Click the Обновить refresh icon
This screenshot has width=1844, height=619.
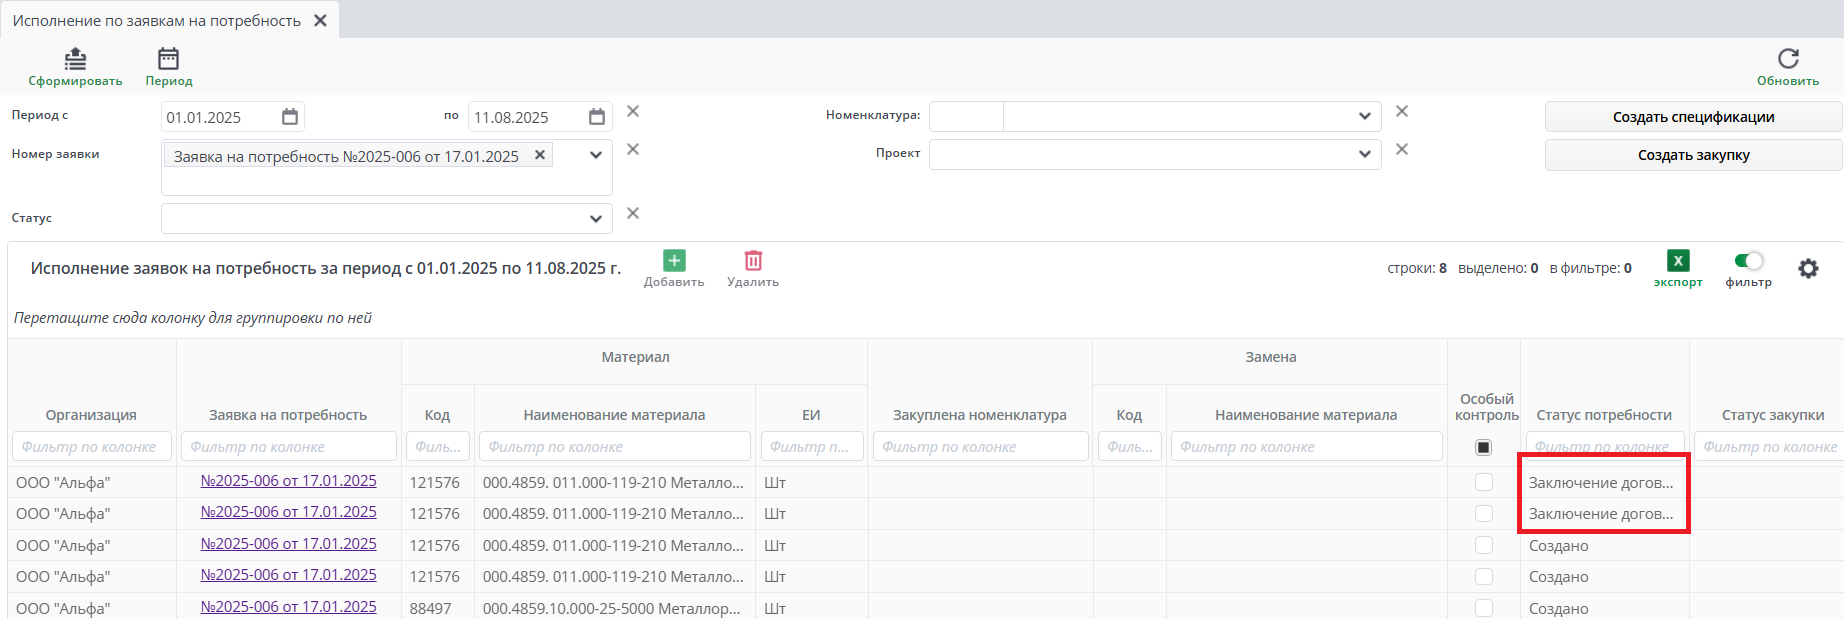pyautogui.click(x=1788, y=59)
